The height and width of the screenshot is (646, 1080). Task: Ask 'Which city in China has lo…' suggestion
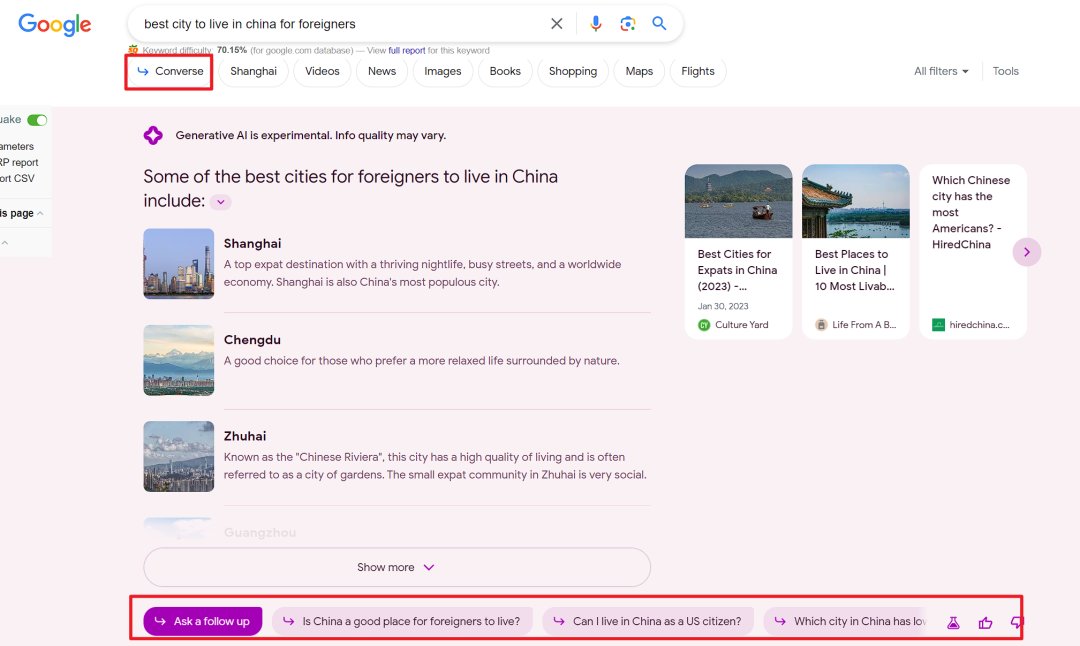[x=847, y=621]
